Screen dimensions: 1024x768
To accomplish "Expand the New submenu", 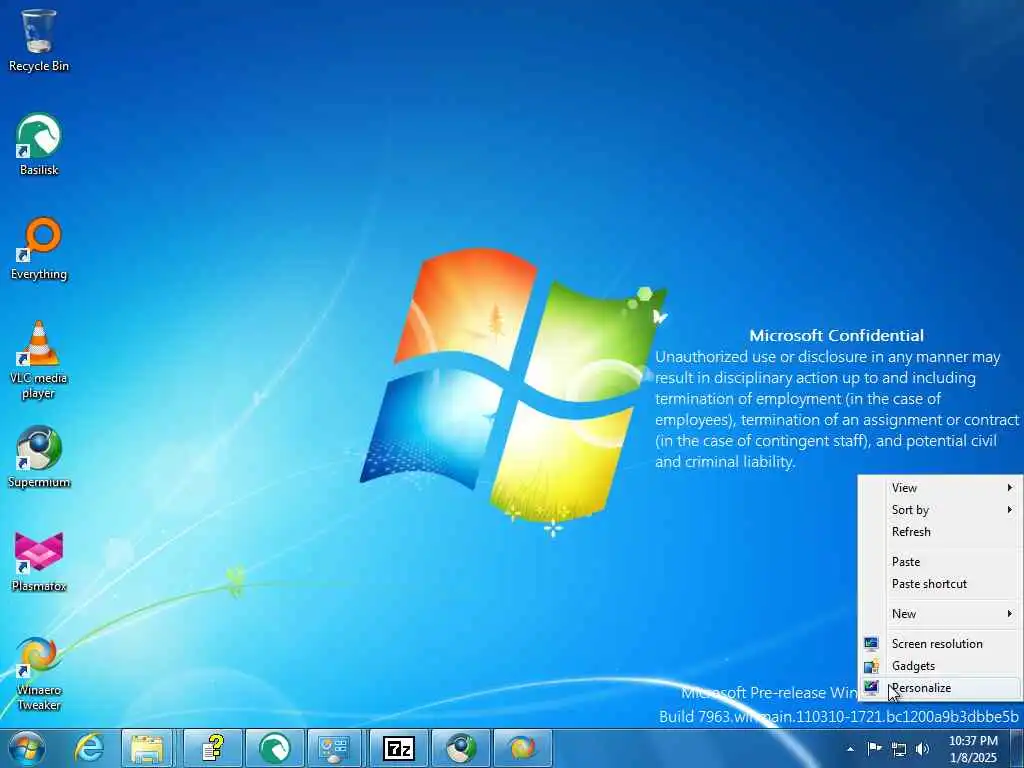I will (940, 614).
